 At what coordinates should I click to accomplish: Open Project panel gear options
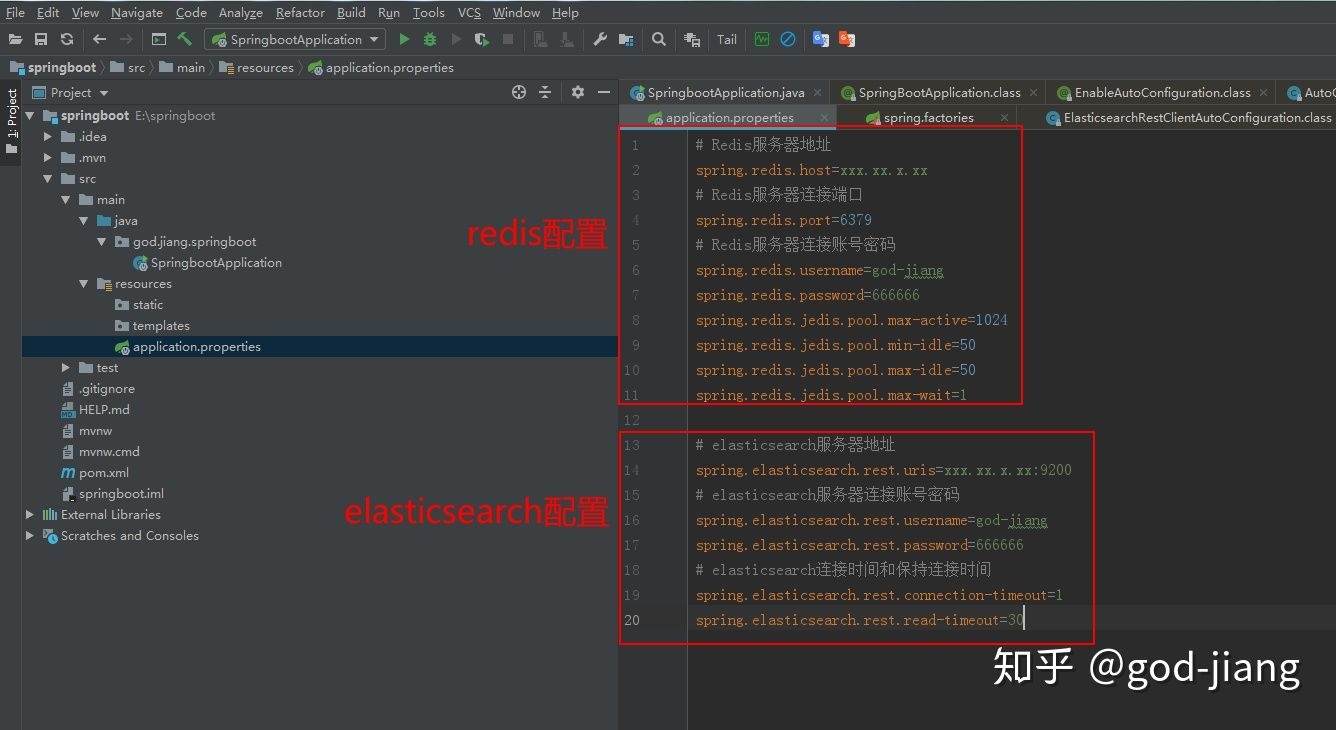[x=577, y=92]
